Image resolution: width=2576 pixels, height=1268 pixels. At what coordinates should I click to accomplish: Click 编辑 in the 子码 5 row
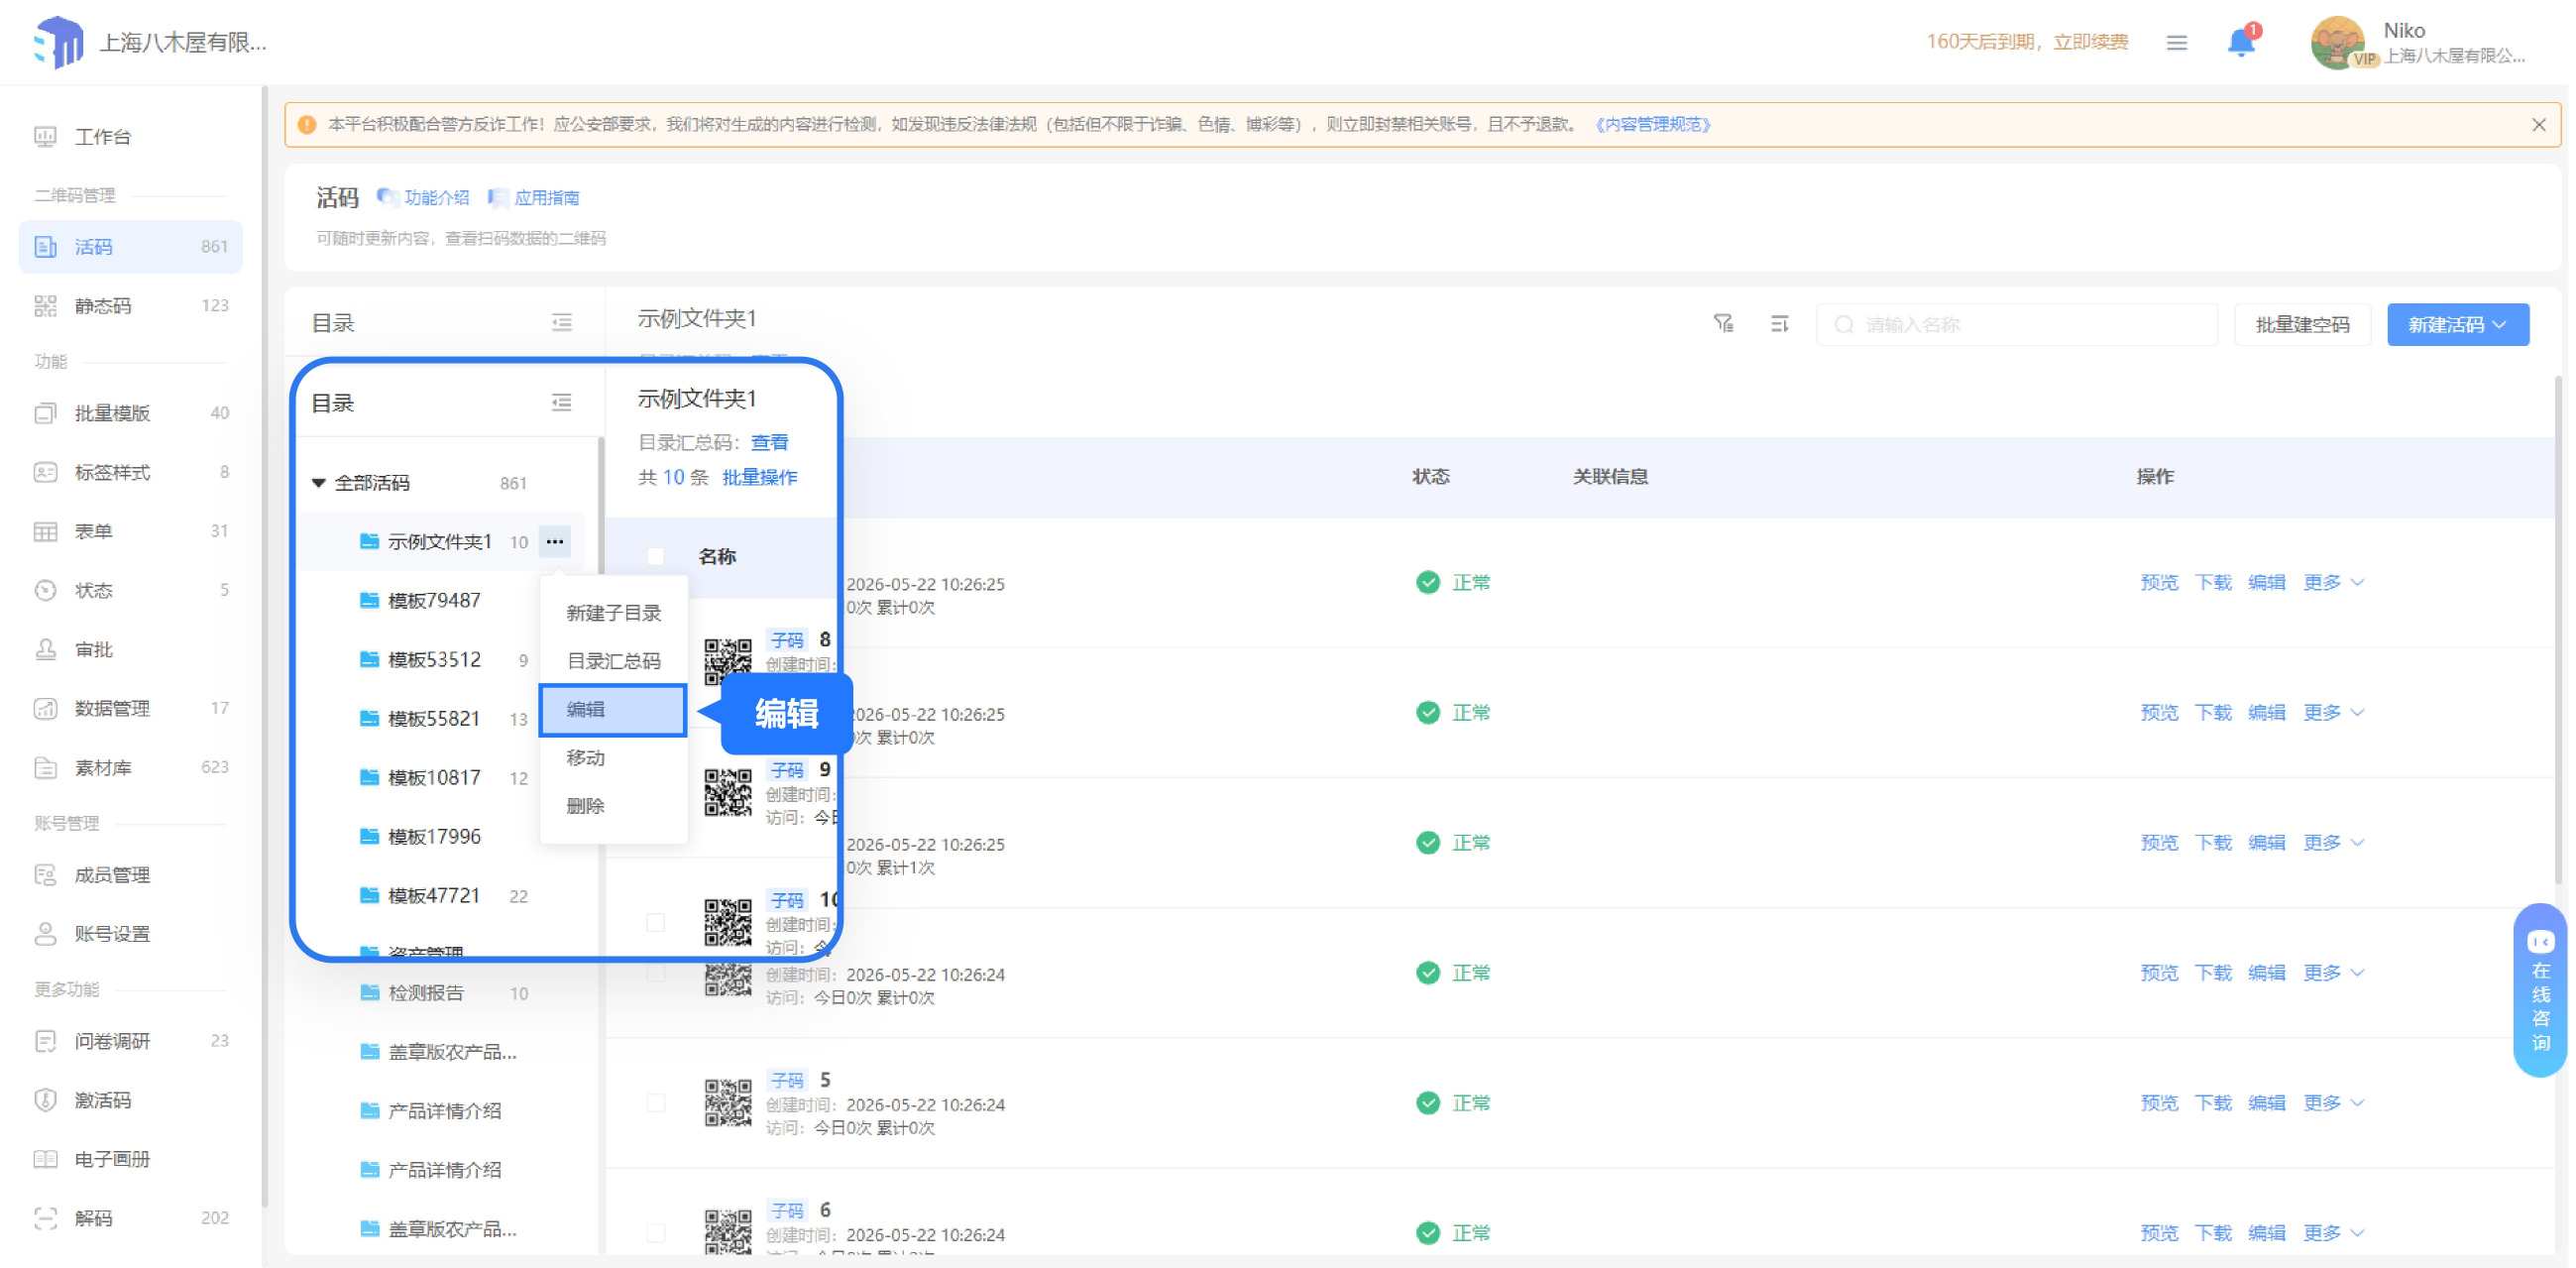point(2266,1102)
